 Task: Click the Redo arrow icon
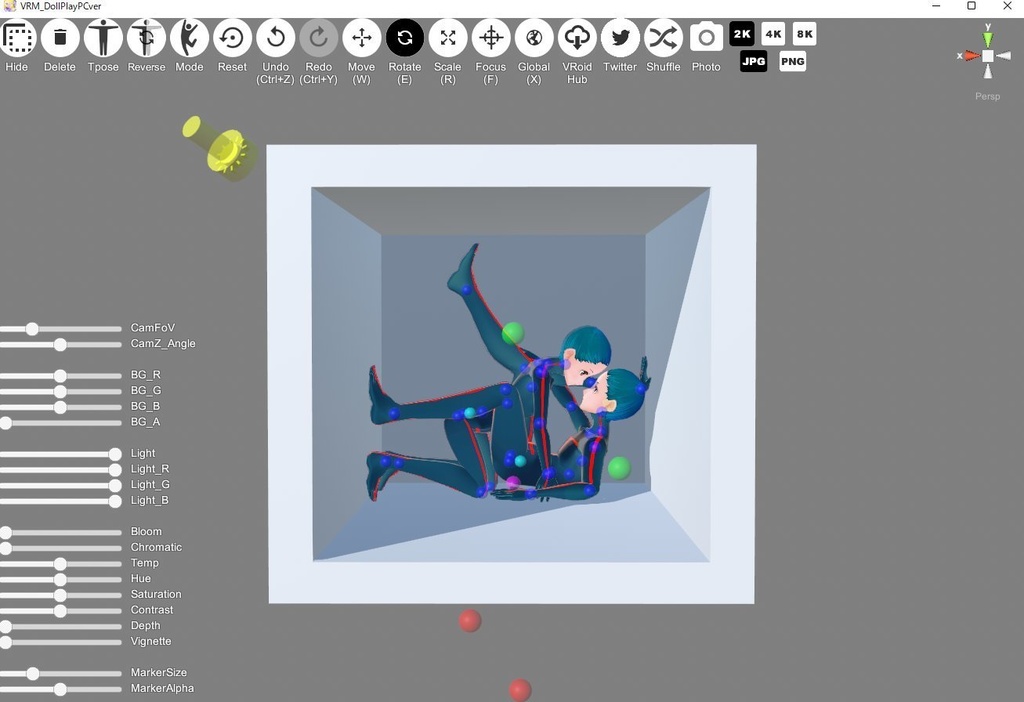319,38
